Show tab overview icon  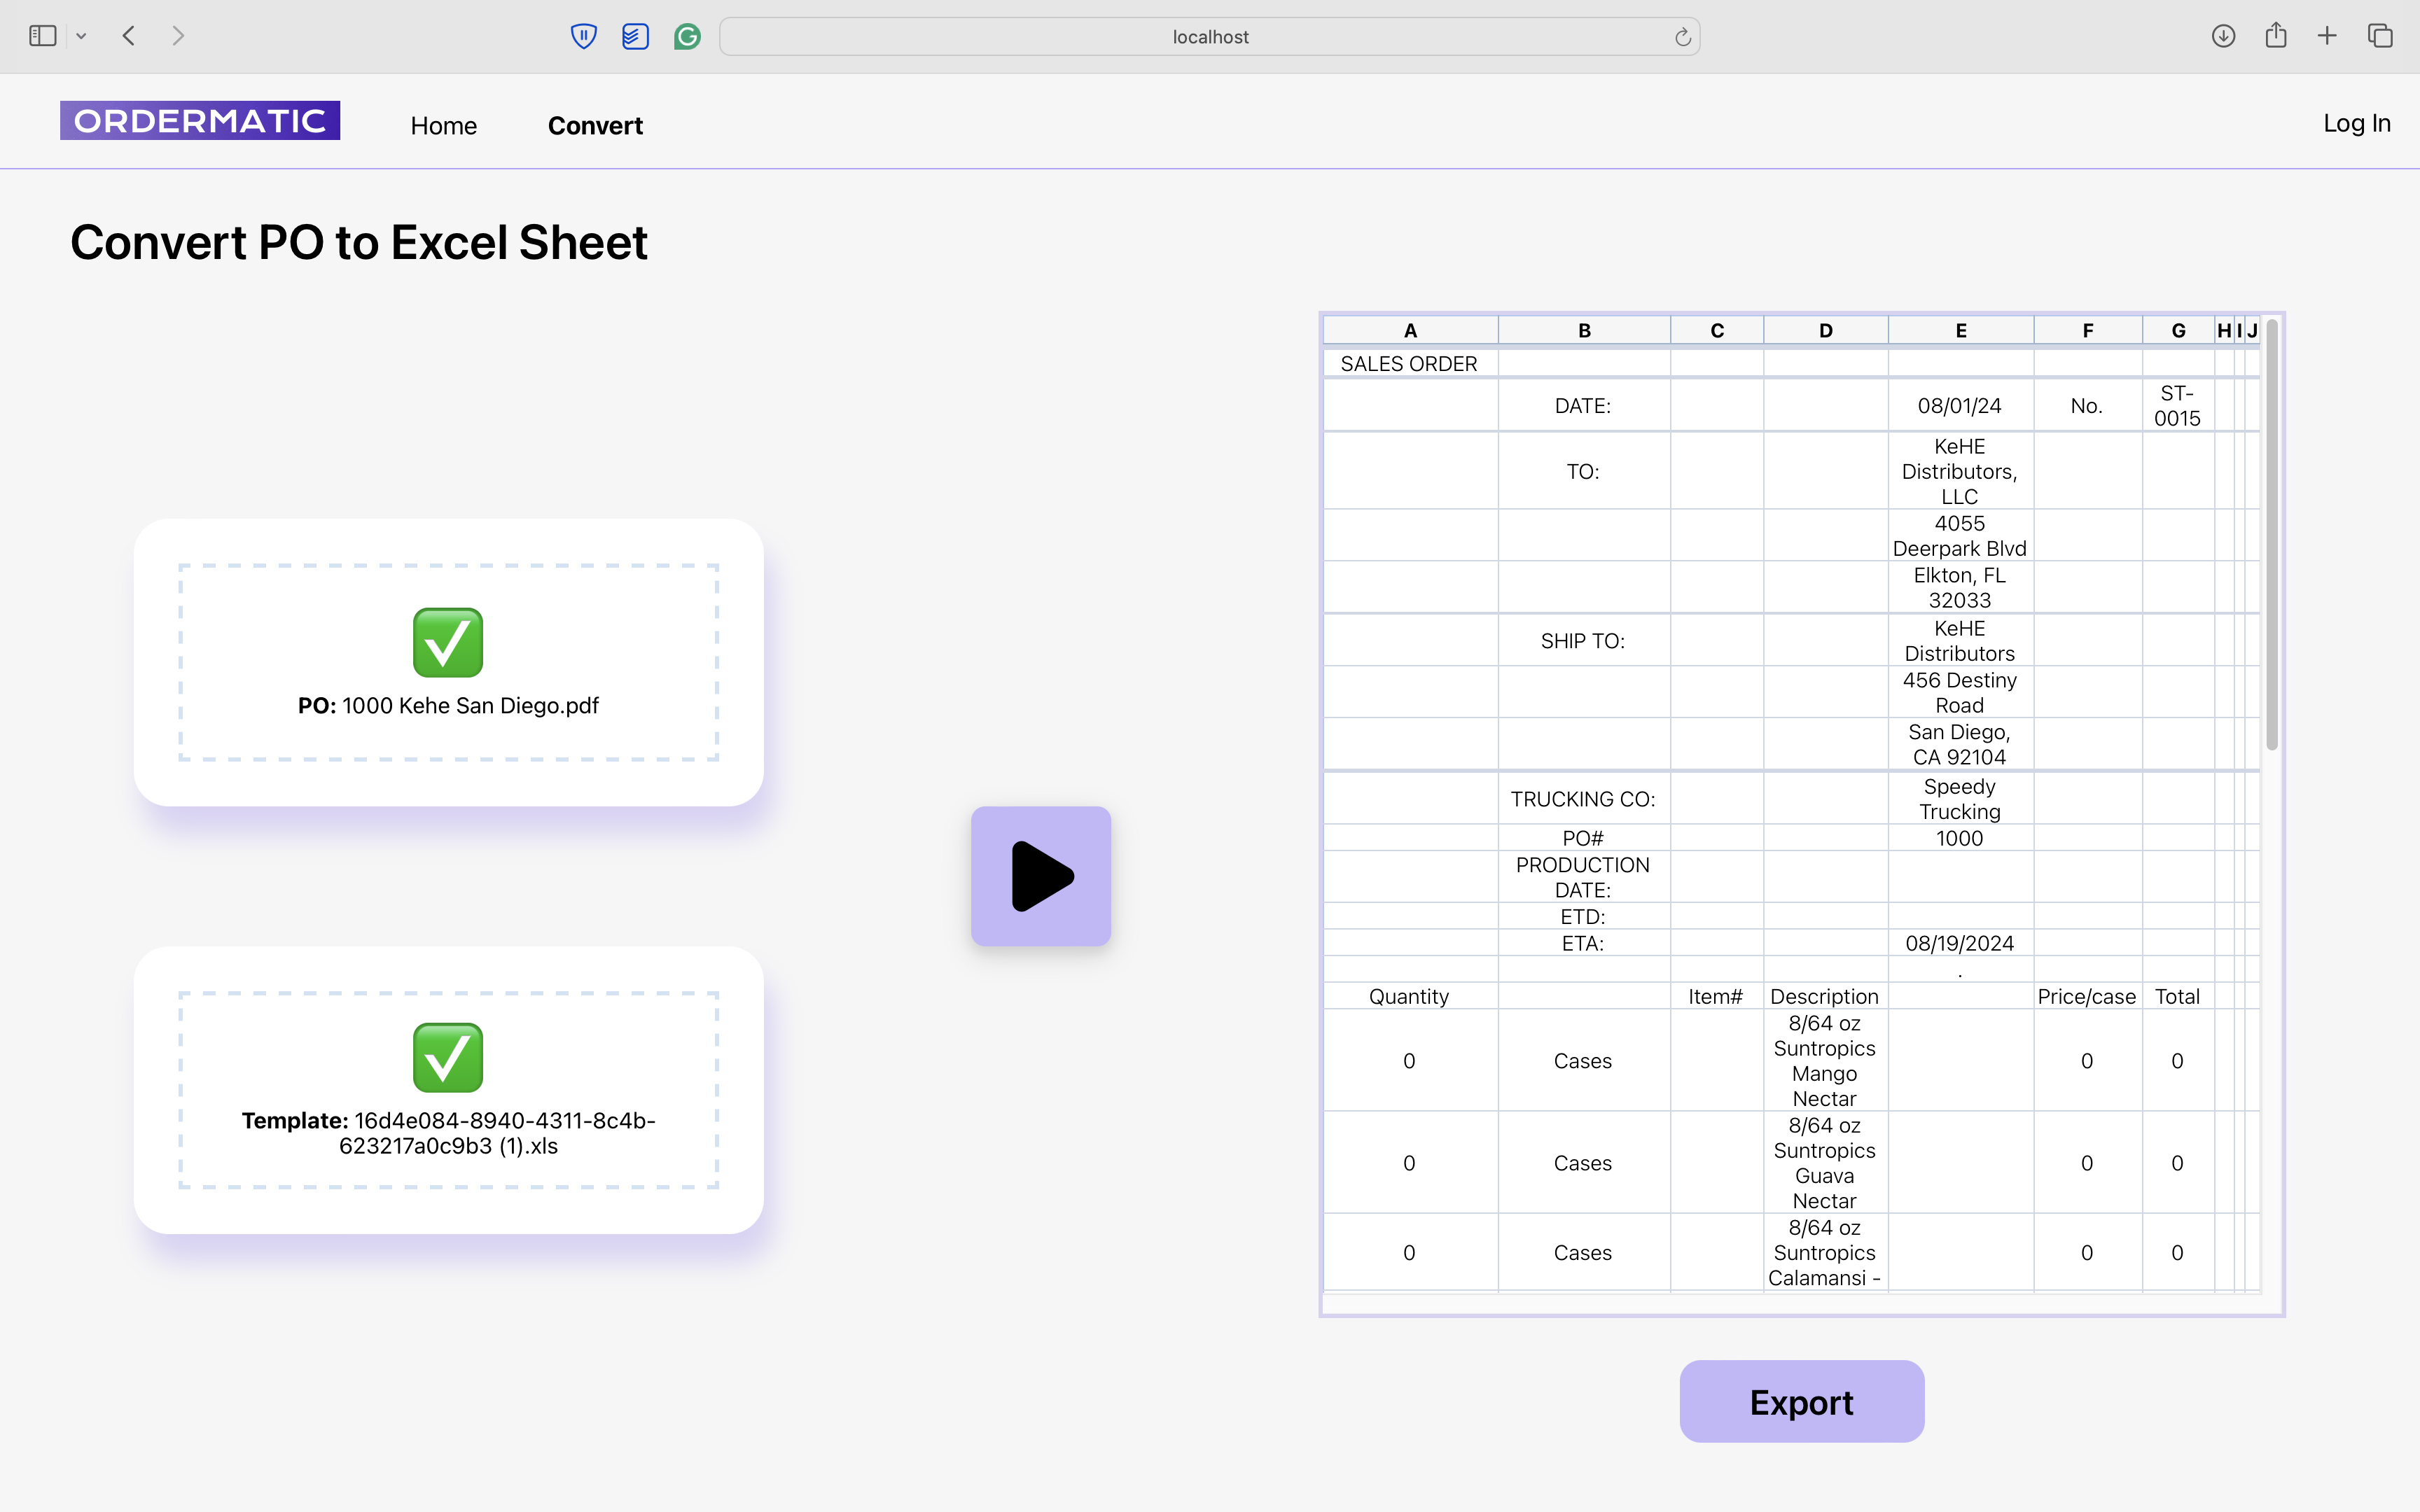[2380, 36]
